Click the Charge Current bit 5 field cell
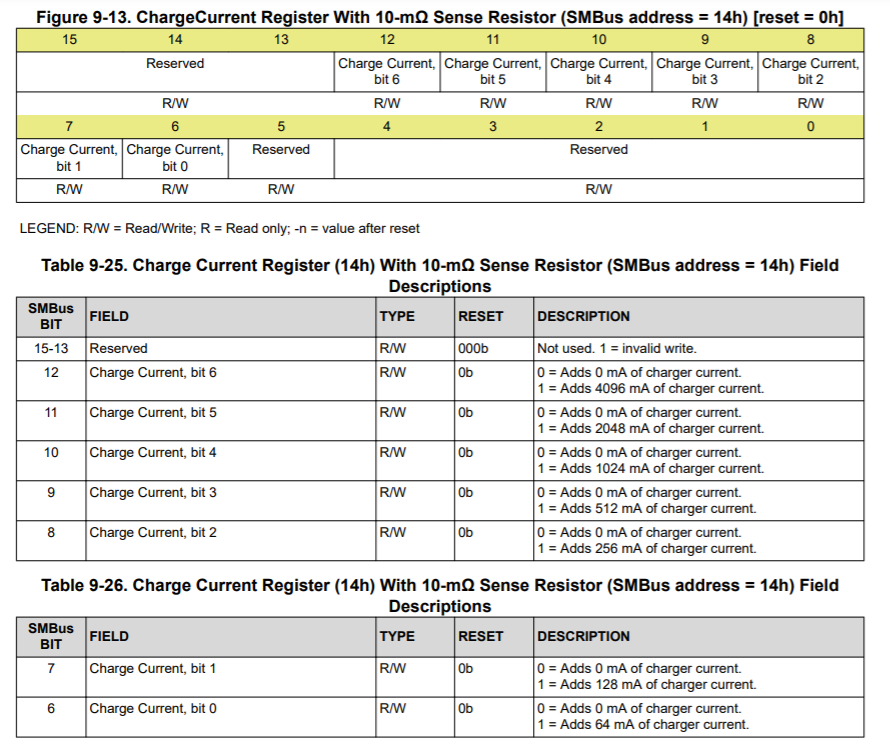Viewport: 890px width, 751px height. coord(150,412)
